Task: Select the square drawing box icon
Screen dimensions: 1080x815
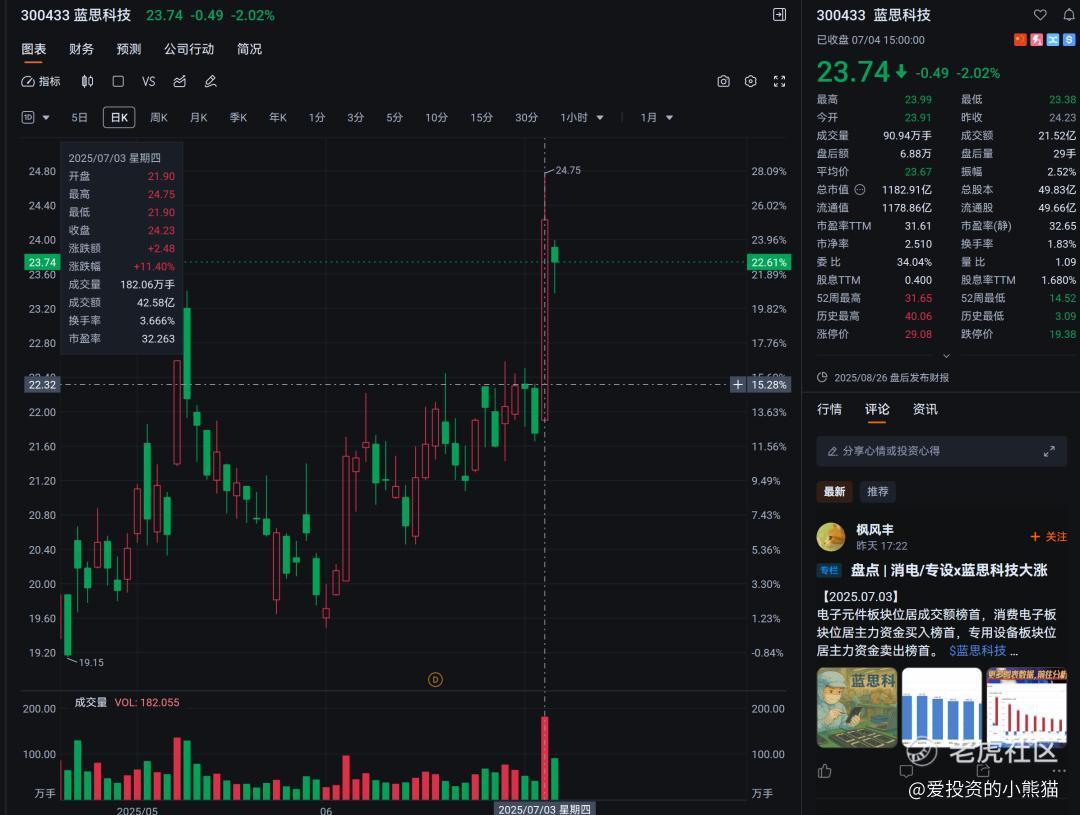Action: pos(118,81)
